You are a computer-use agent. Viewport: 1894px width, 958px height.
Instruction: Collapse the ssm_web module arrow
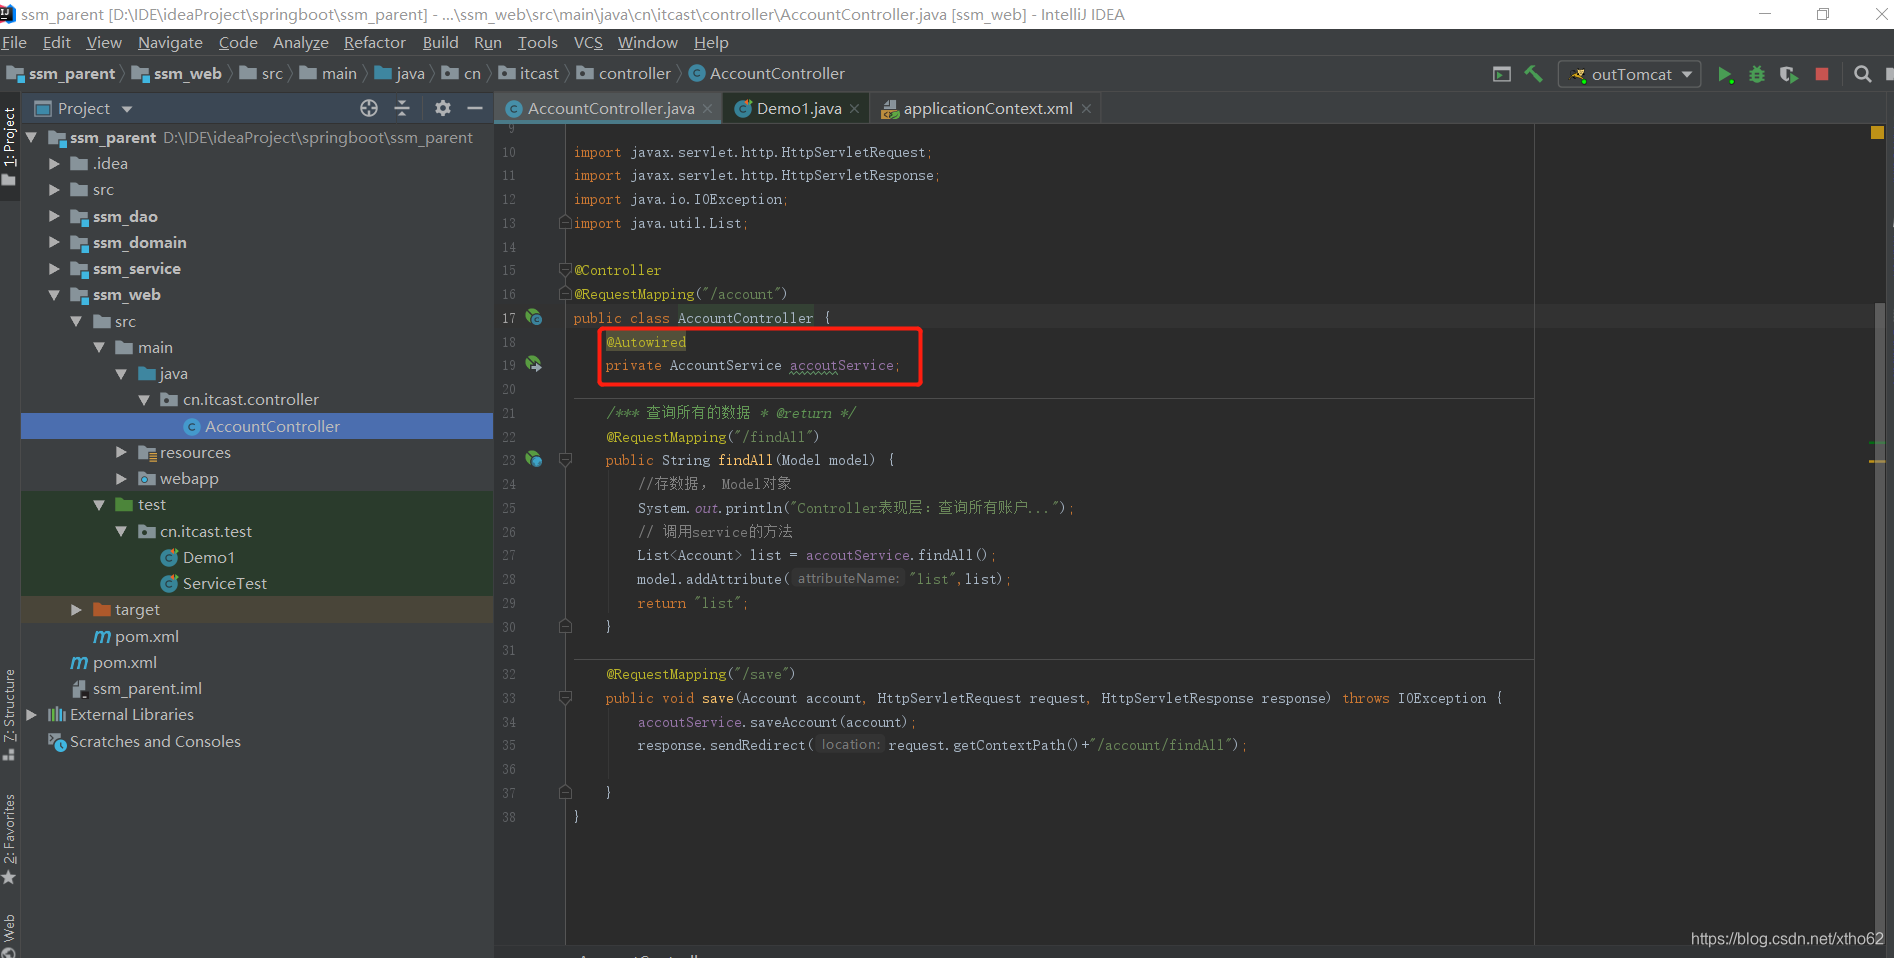(54, 295)
